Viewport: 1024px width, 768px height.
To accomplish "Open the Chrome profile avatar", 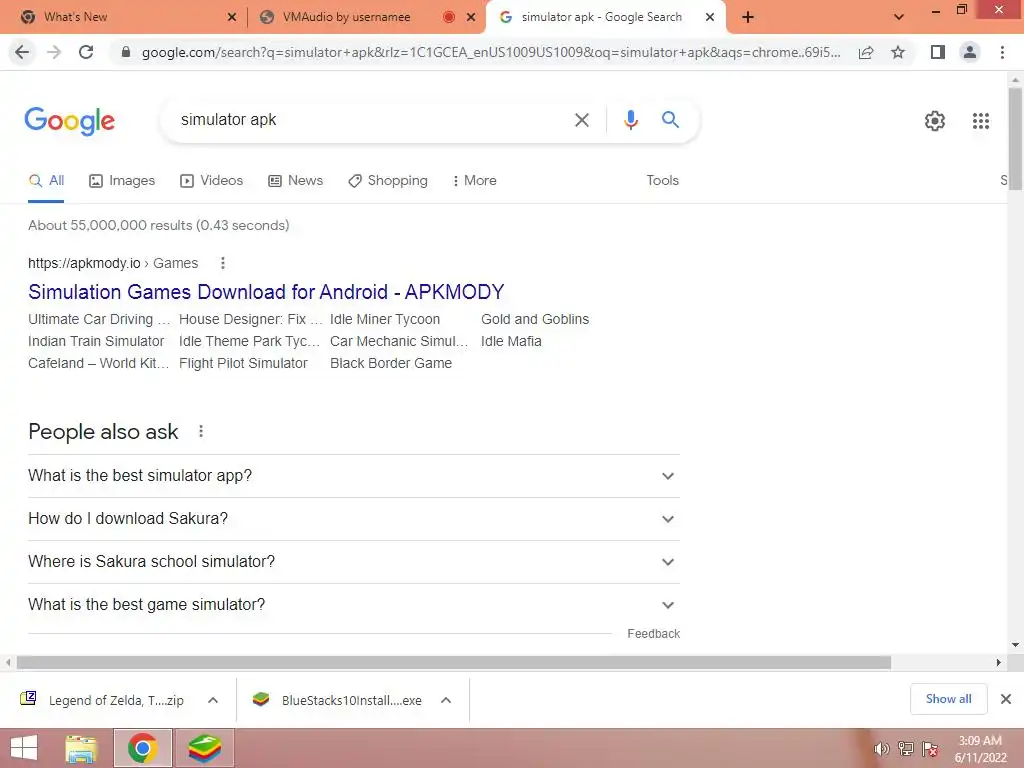I will click(x=970, y=52).
